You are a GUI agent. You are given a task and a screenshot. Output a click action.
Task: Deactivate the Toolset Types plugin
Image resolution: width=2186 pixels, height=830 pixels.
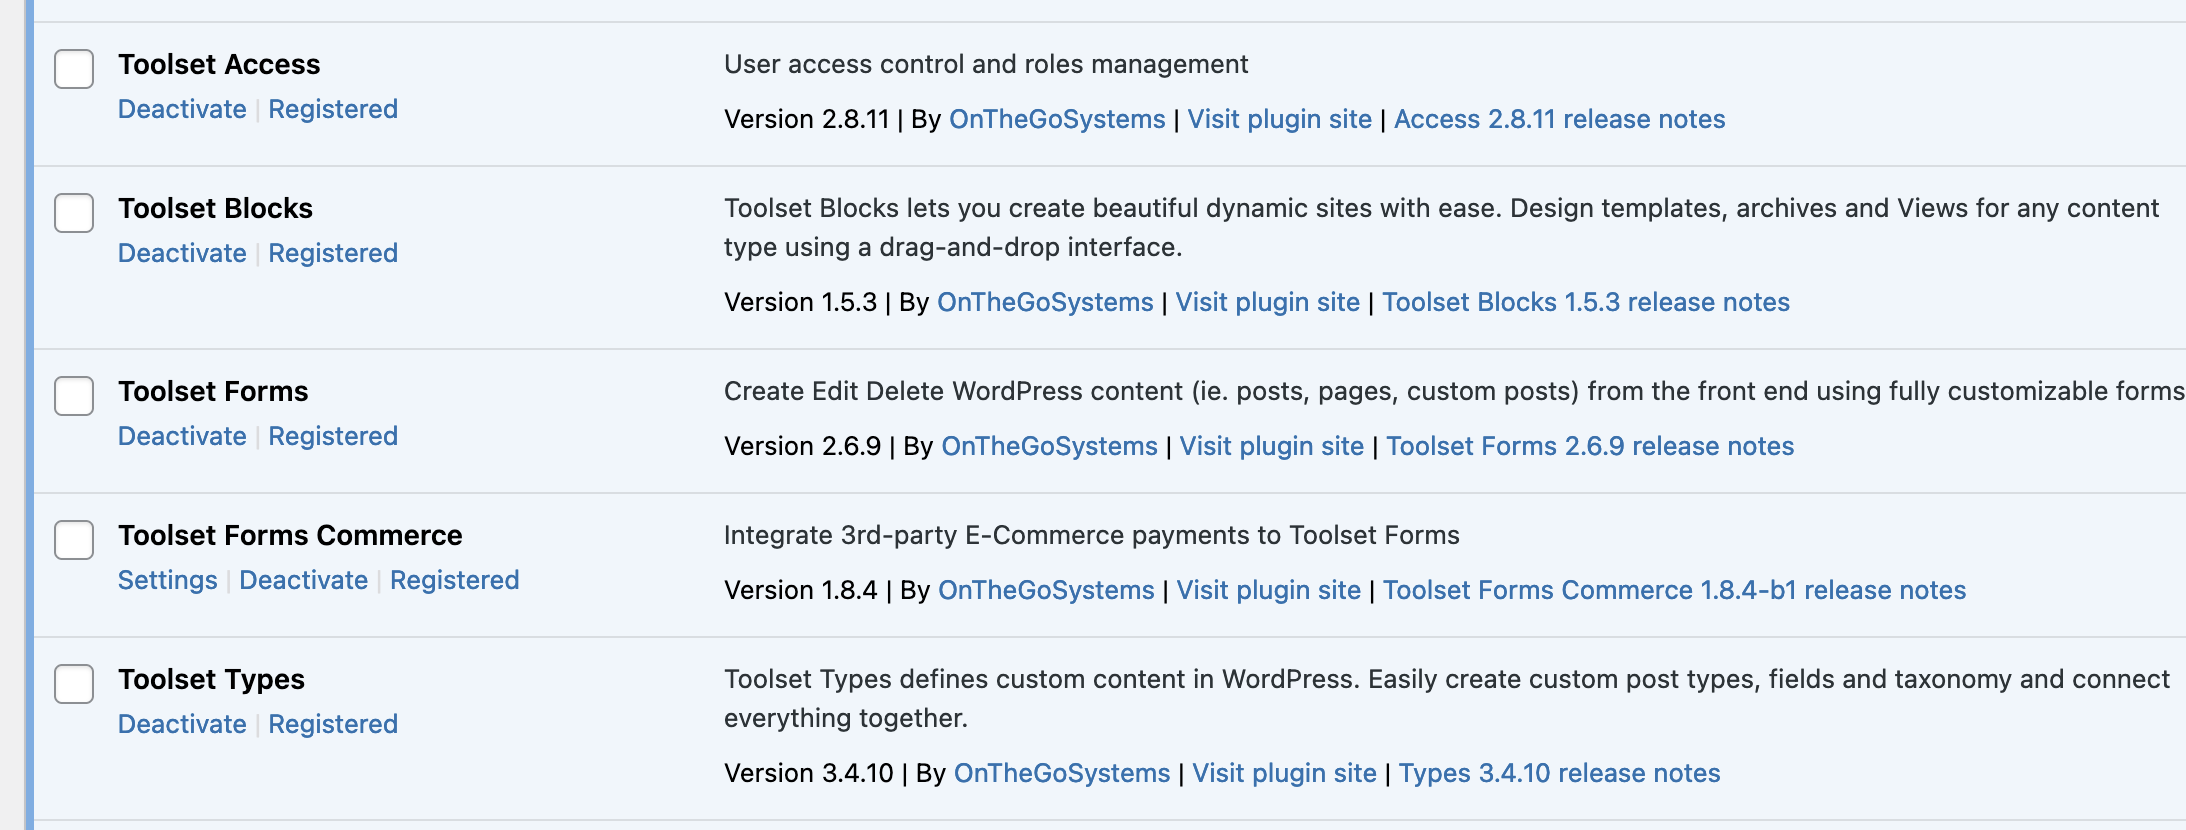click(182, 724)
